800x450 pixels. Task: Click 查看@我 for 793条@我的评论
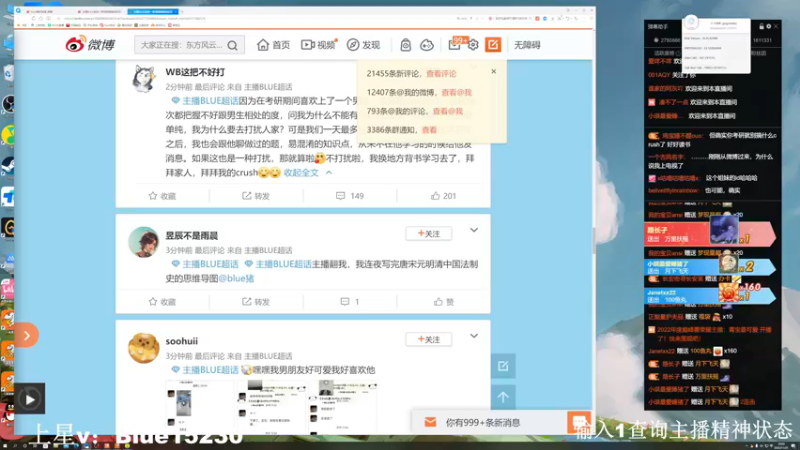pyautogui.click(x=447, y=111)
